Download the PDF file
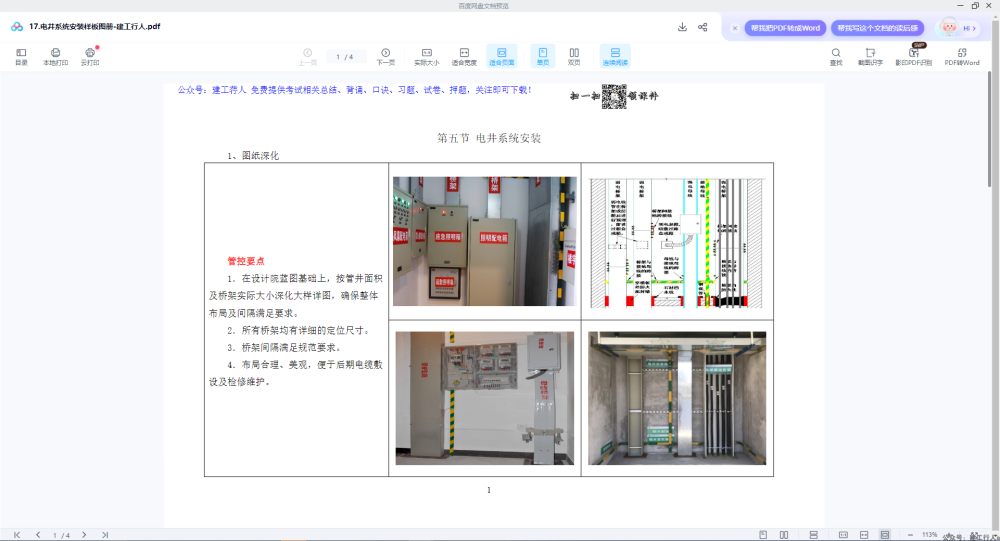The height and width of the screenshot is (541, 1000). pyautogui.click(x=682, y=27)
